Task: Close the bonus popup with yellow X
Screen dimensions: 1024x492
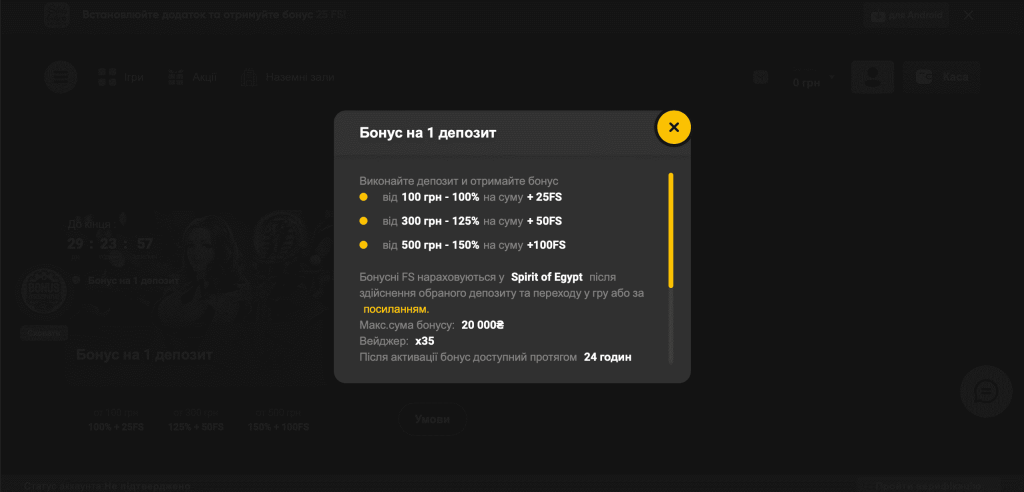Action: coord(673,127)
